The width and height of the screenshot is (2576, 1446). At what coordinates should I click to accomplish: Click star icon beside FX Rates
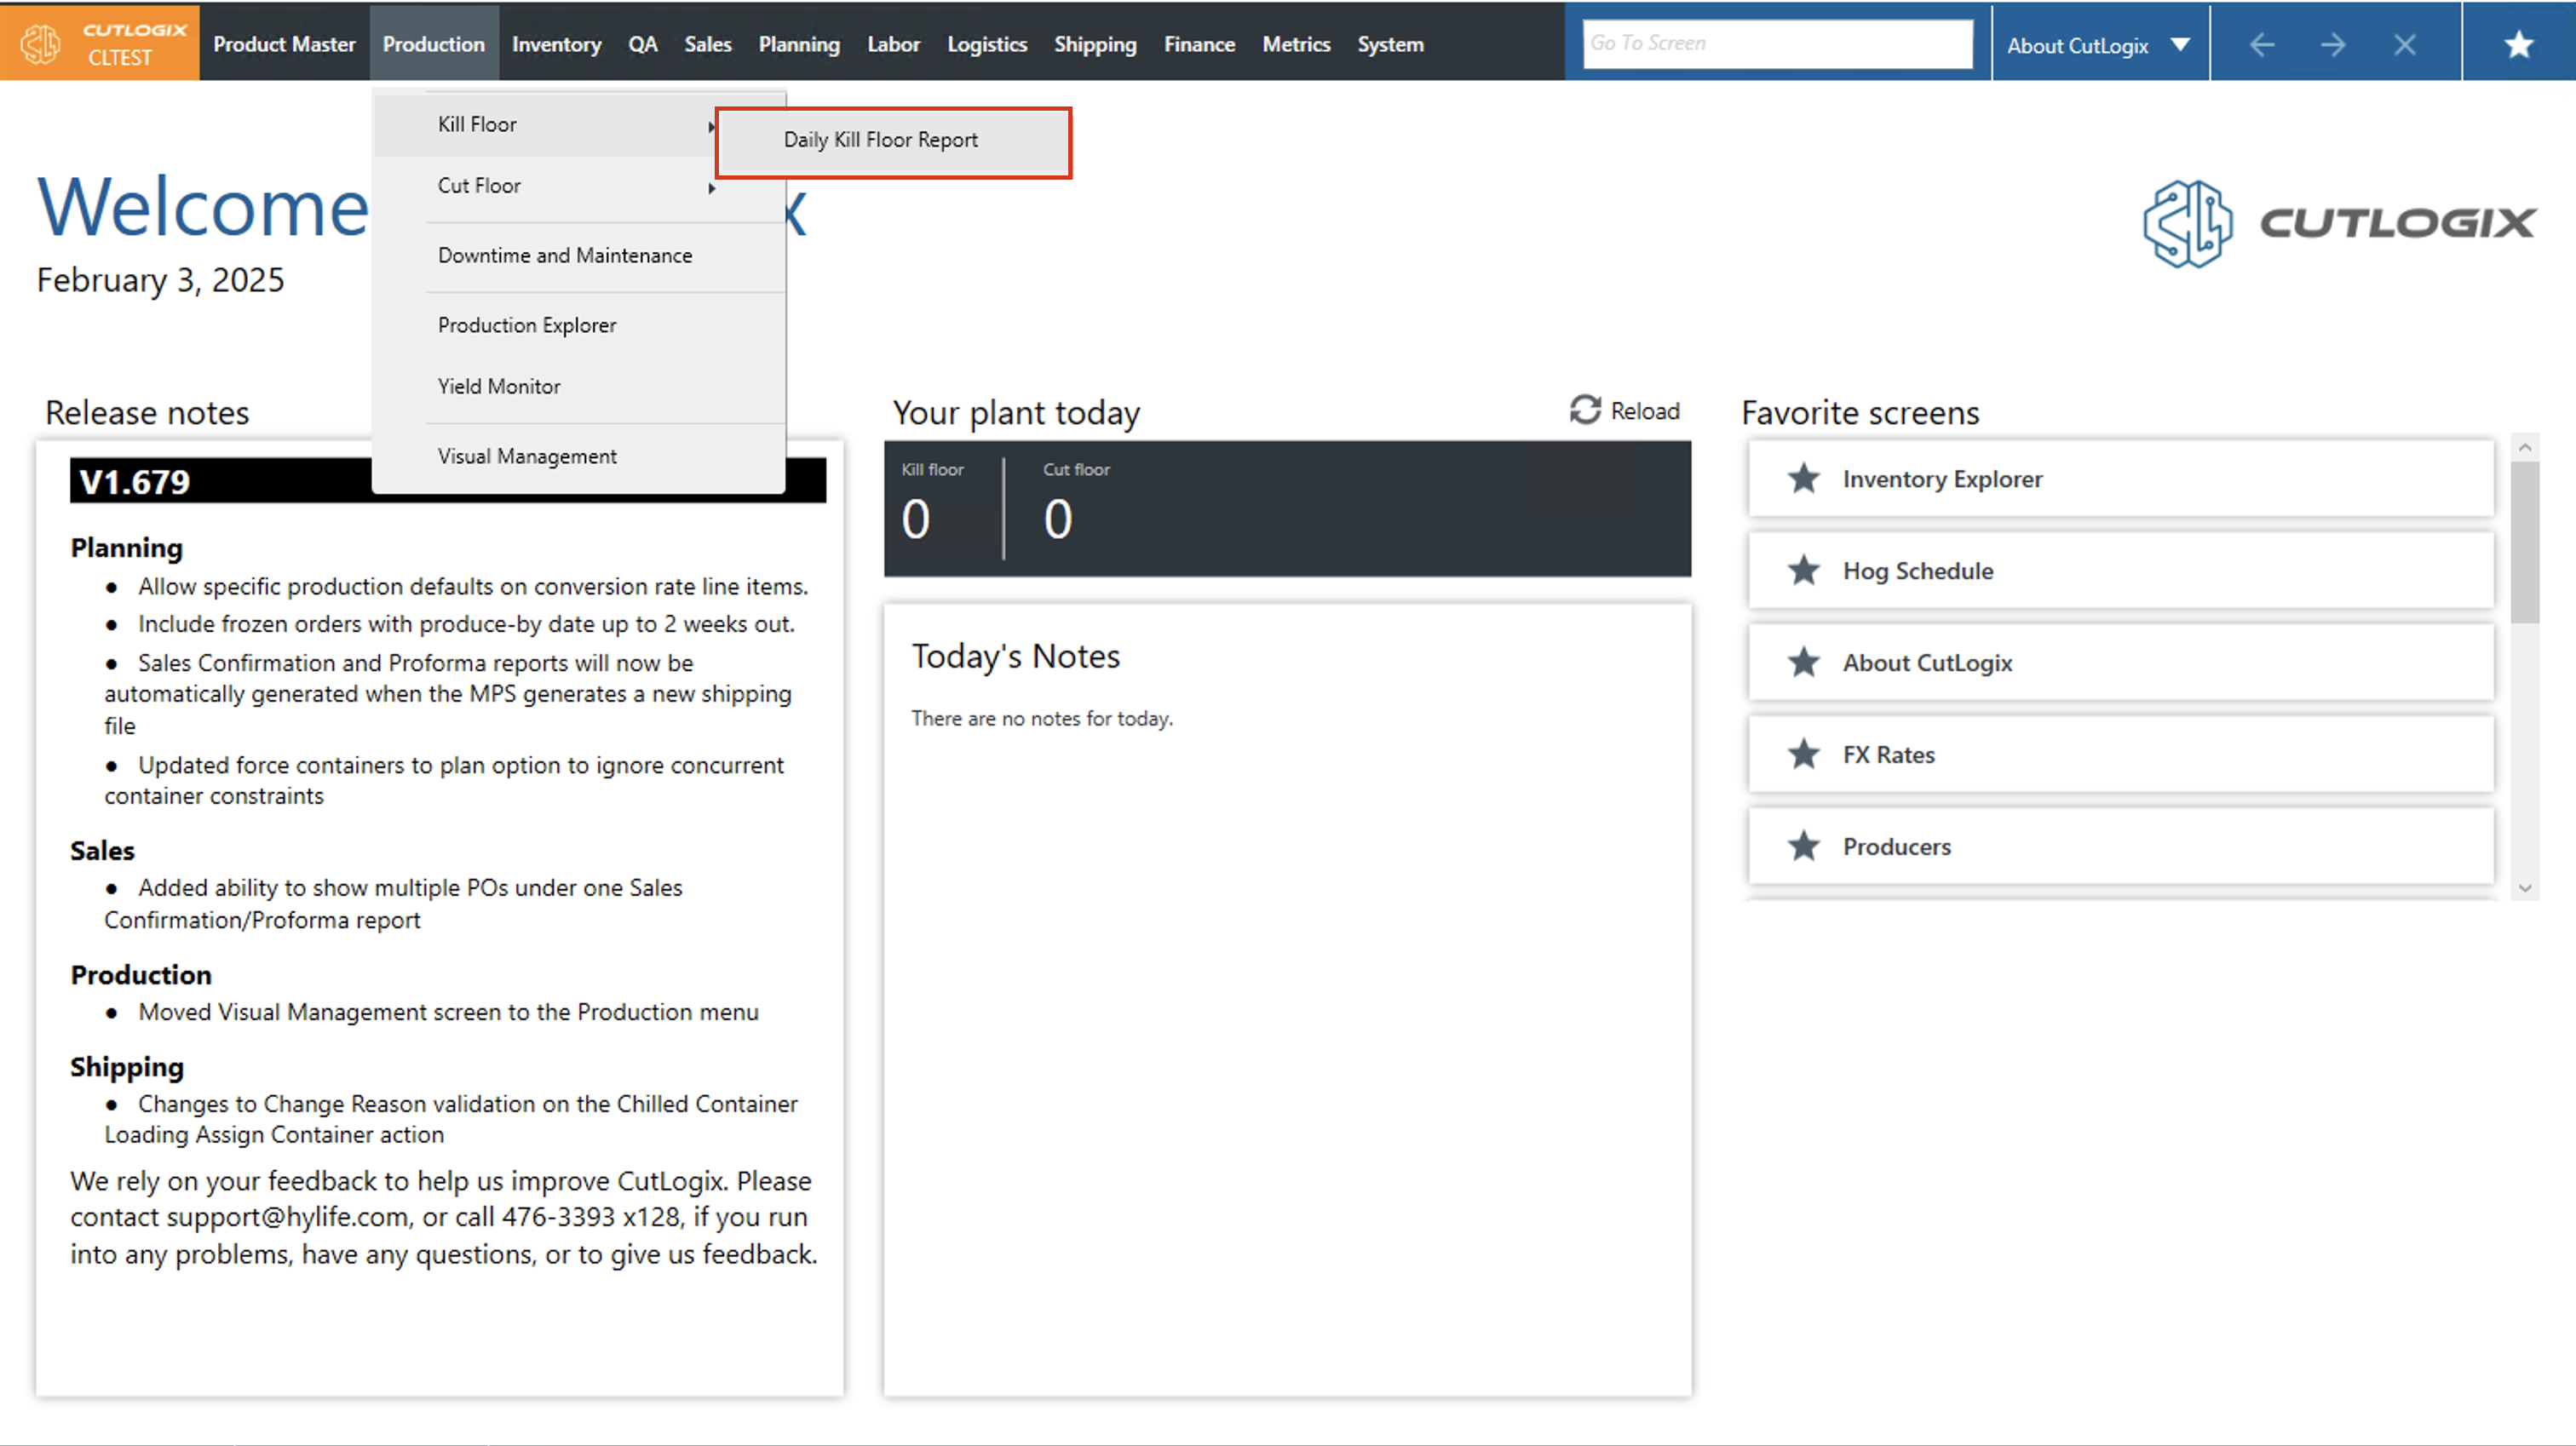(x=1804, y=755)
